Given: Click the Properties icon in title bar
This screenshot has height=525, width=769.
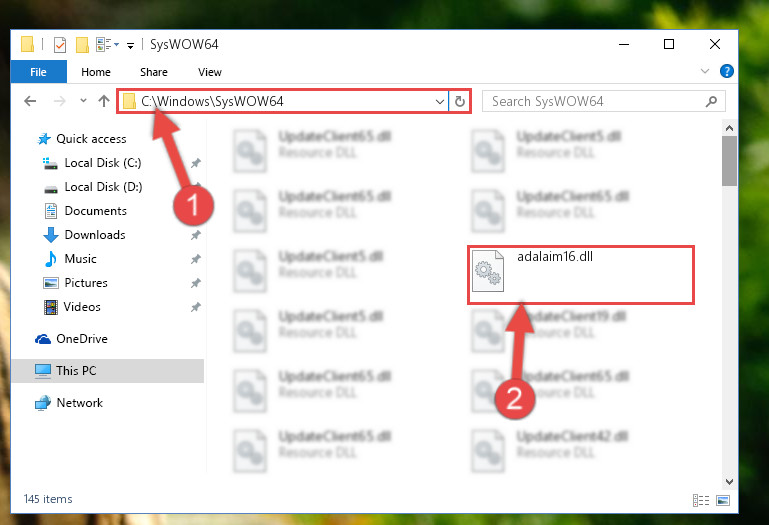Looking at the screenshot, I should click(x=60, y=45).
